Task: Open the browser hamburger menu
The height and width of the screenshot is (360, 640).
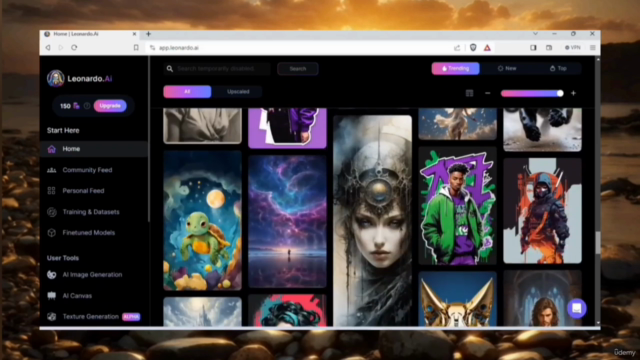Action: (592, 48)
